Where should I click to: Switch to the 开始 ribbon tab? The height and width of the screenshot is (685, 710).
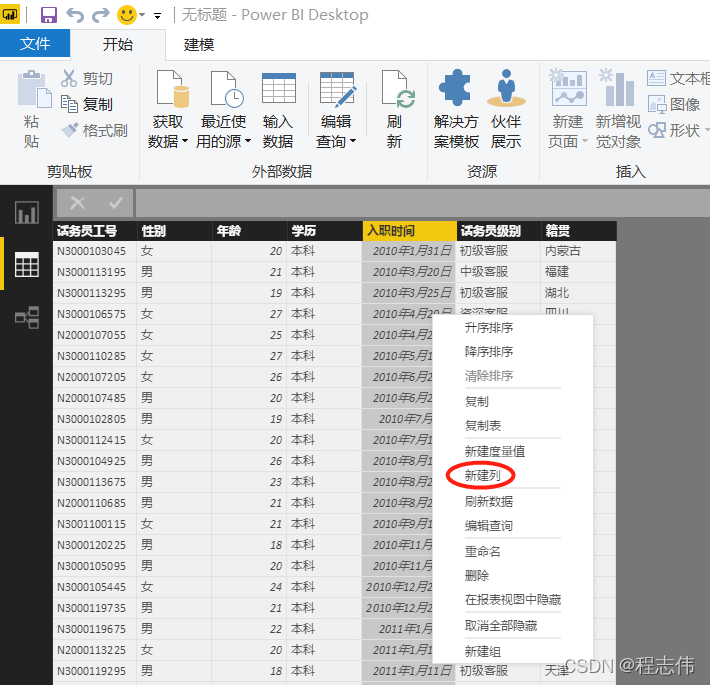pos(118,44)
